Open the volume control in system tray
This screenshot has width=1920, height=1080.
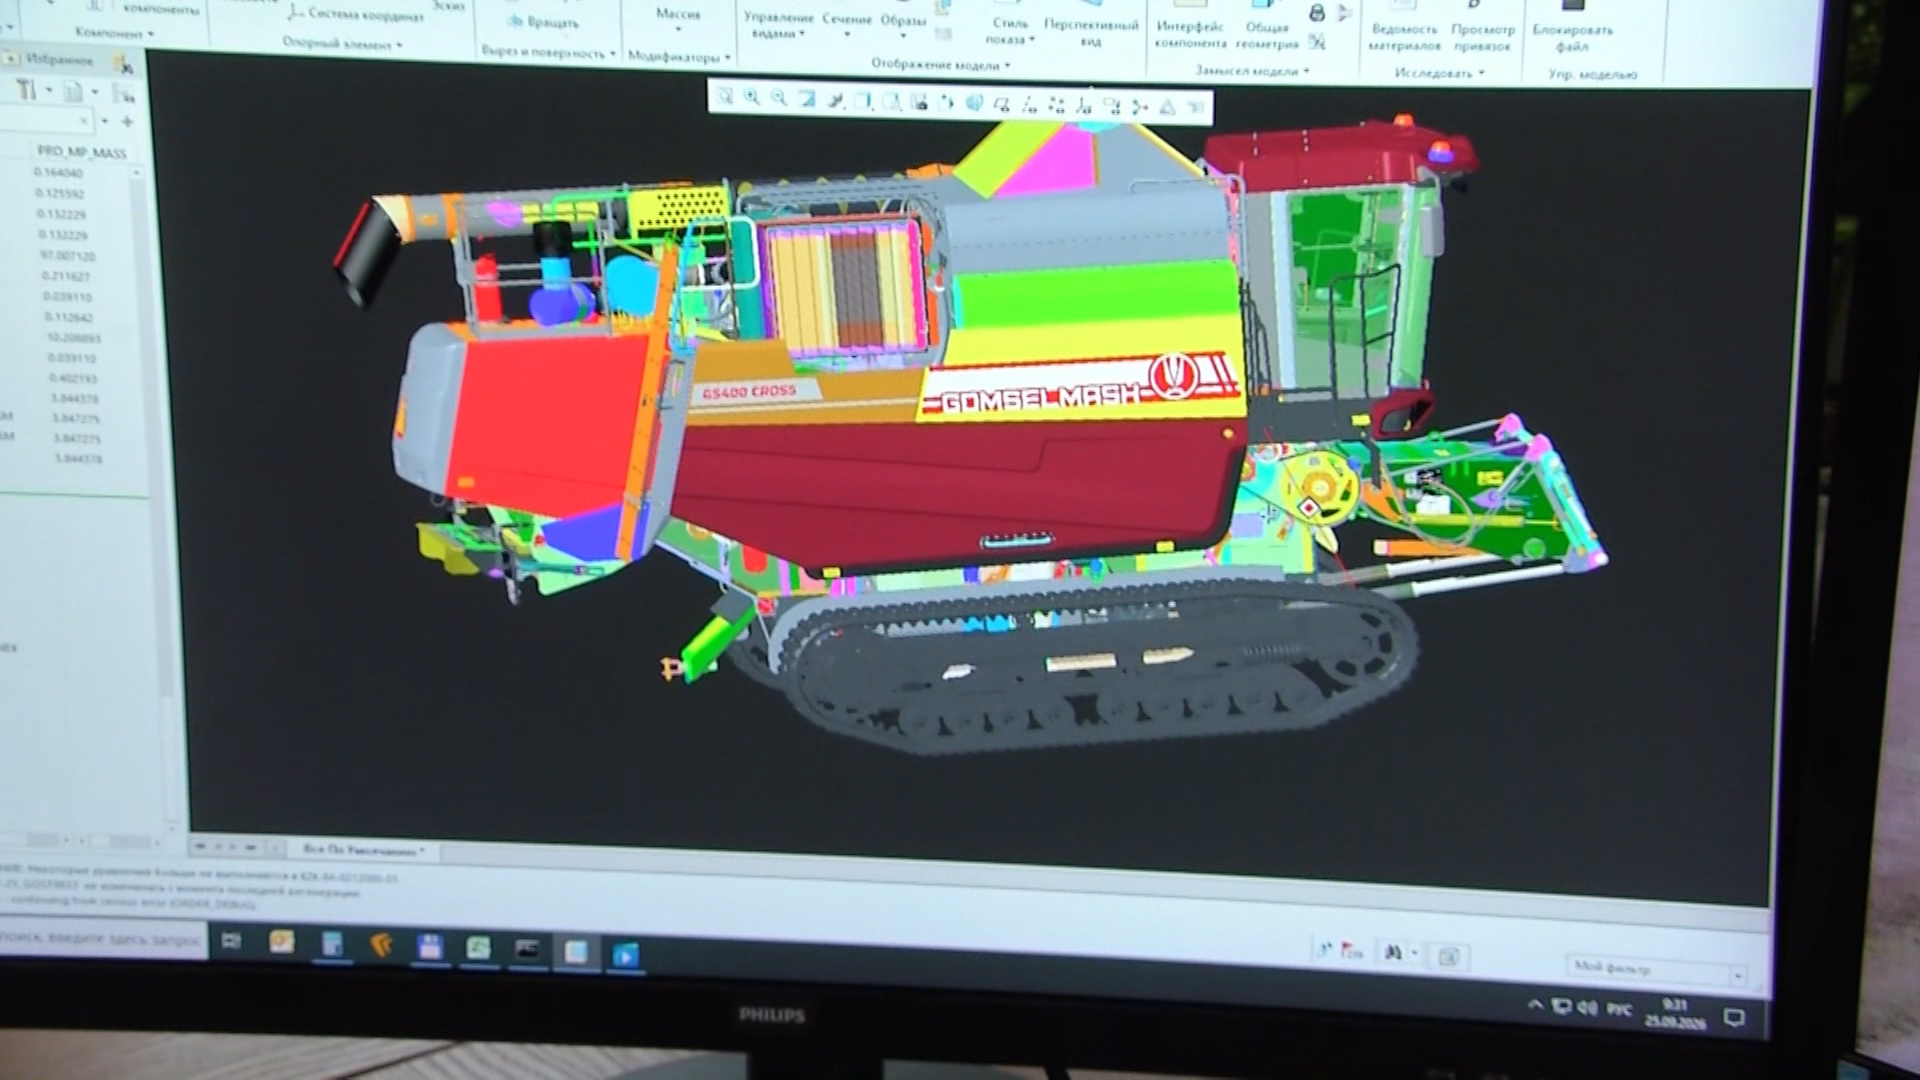point(1587,1007)
